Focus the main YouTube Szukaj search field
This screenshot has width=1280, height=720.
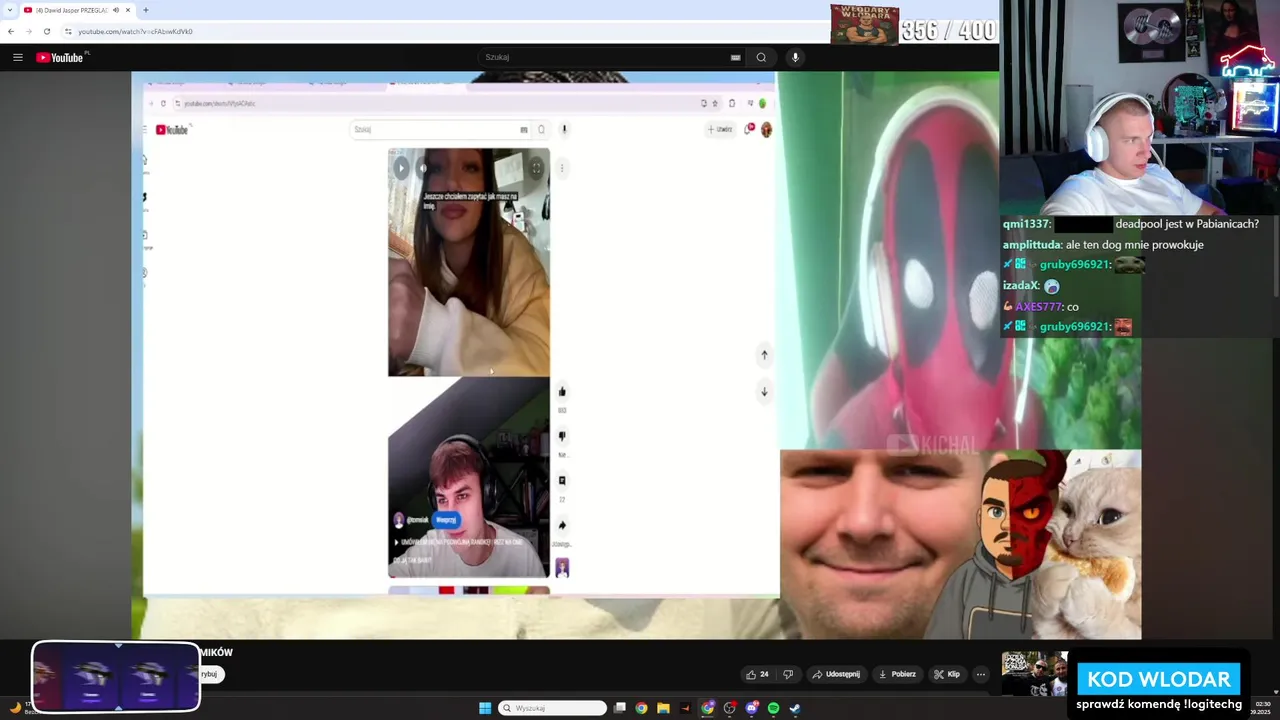tap(605, 57)
